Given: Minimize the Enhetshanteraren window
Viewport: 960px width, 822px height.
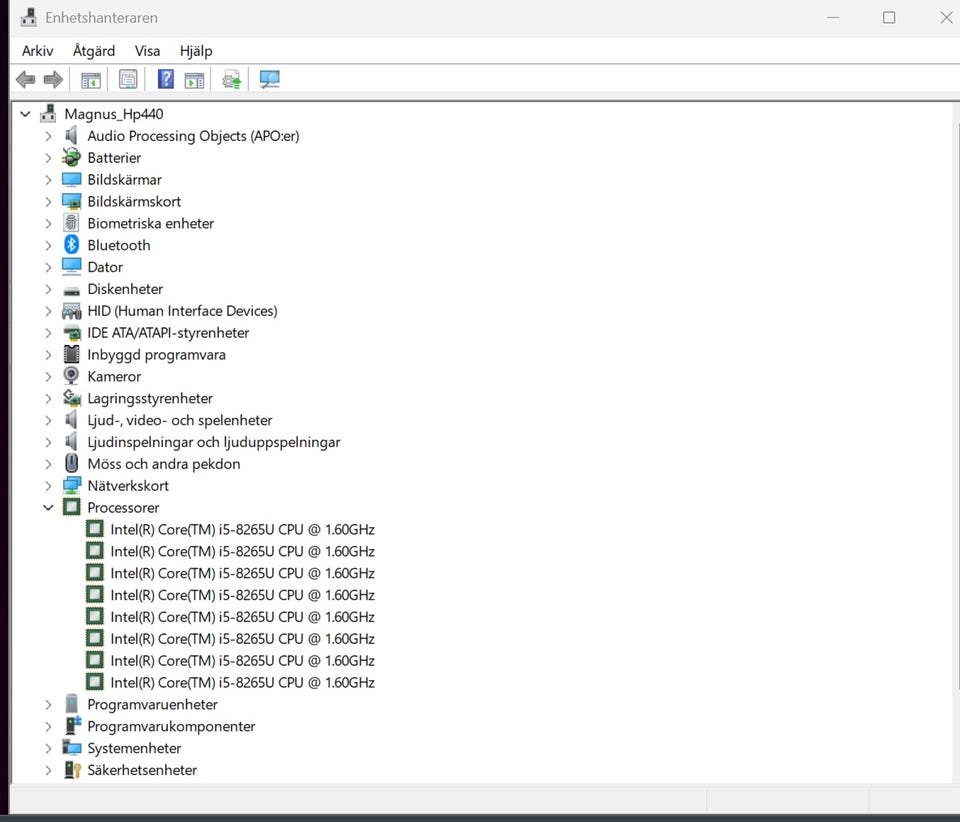Looking at the screenshot, I should 833,17.
